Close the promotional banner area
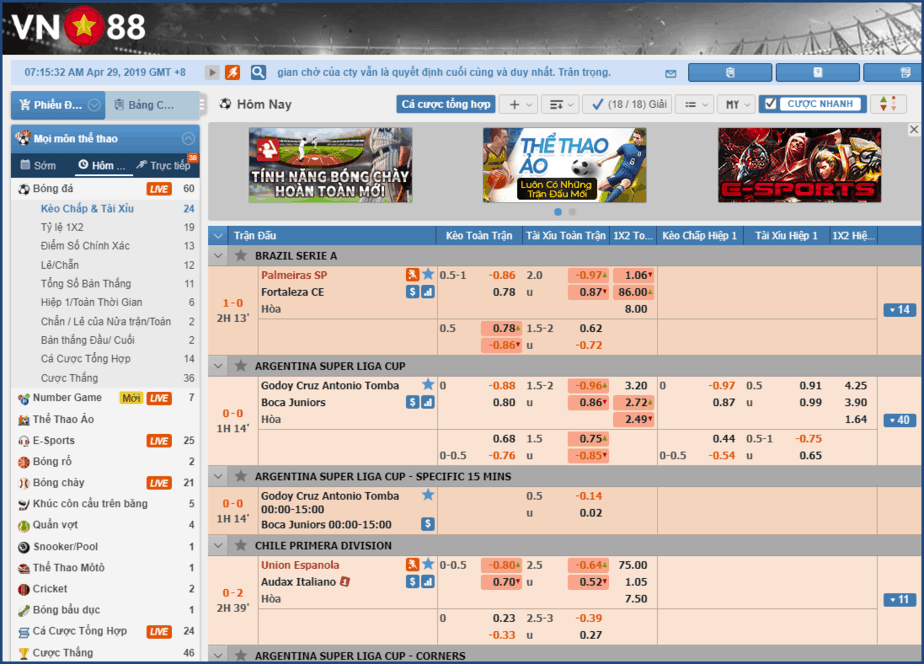 click(914, 129)
